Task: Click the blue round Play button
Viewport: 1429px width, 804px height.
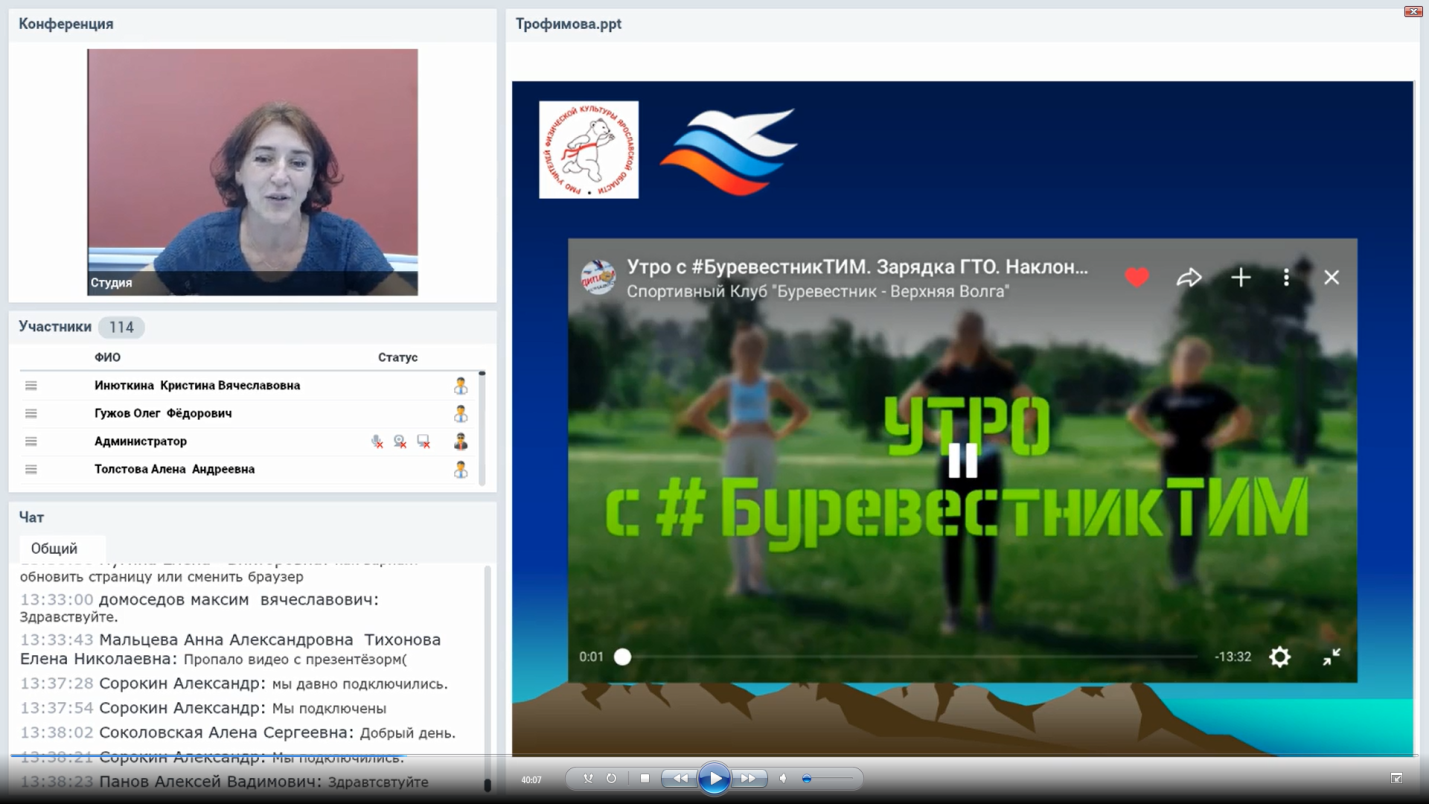Action: (714, 778)
